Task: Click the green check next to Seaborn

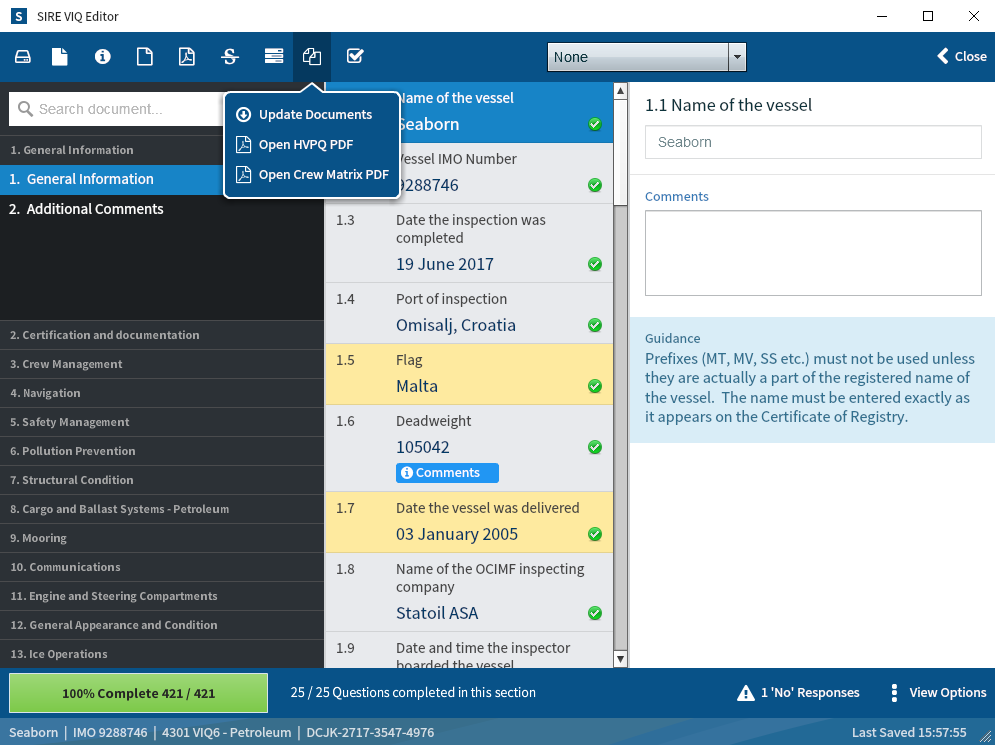Action: [x=595, y=124]
